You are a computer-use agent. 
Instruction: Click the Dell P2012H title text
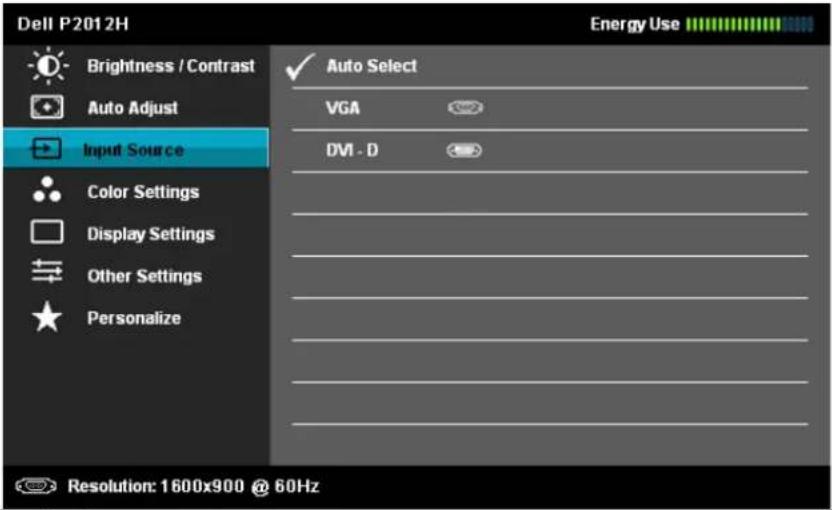(x=73, y=24)
